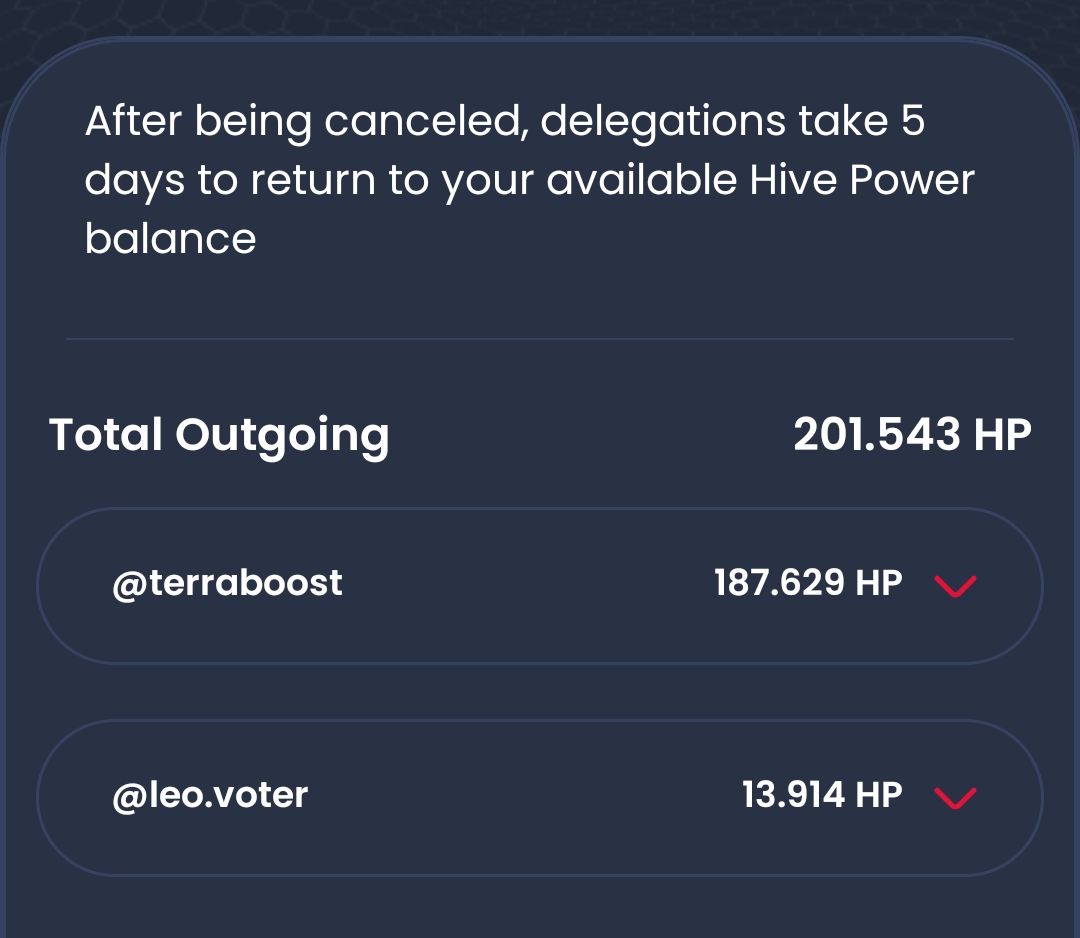
Task: Tap the empty middle of the @terraboost row
Action: 528,586
